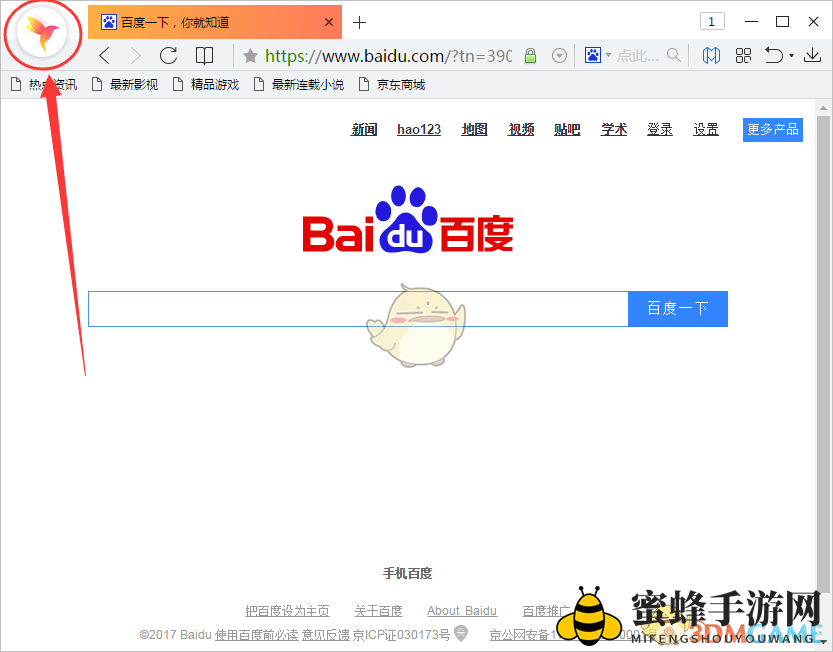The height and width of the screenshot is (652, 833).
Task: Open the 最新连载小说 bookmark
Action: click(x=299, y=84)
